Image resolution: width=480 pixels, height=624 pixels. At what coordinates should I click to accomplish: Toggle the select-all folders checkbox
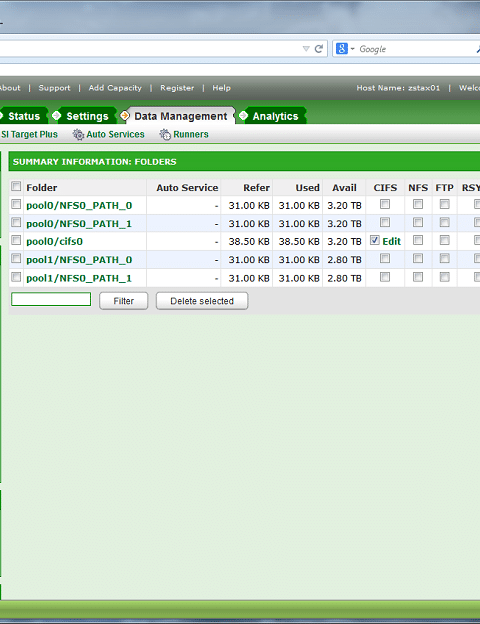(16, 186)
